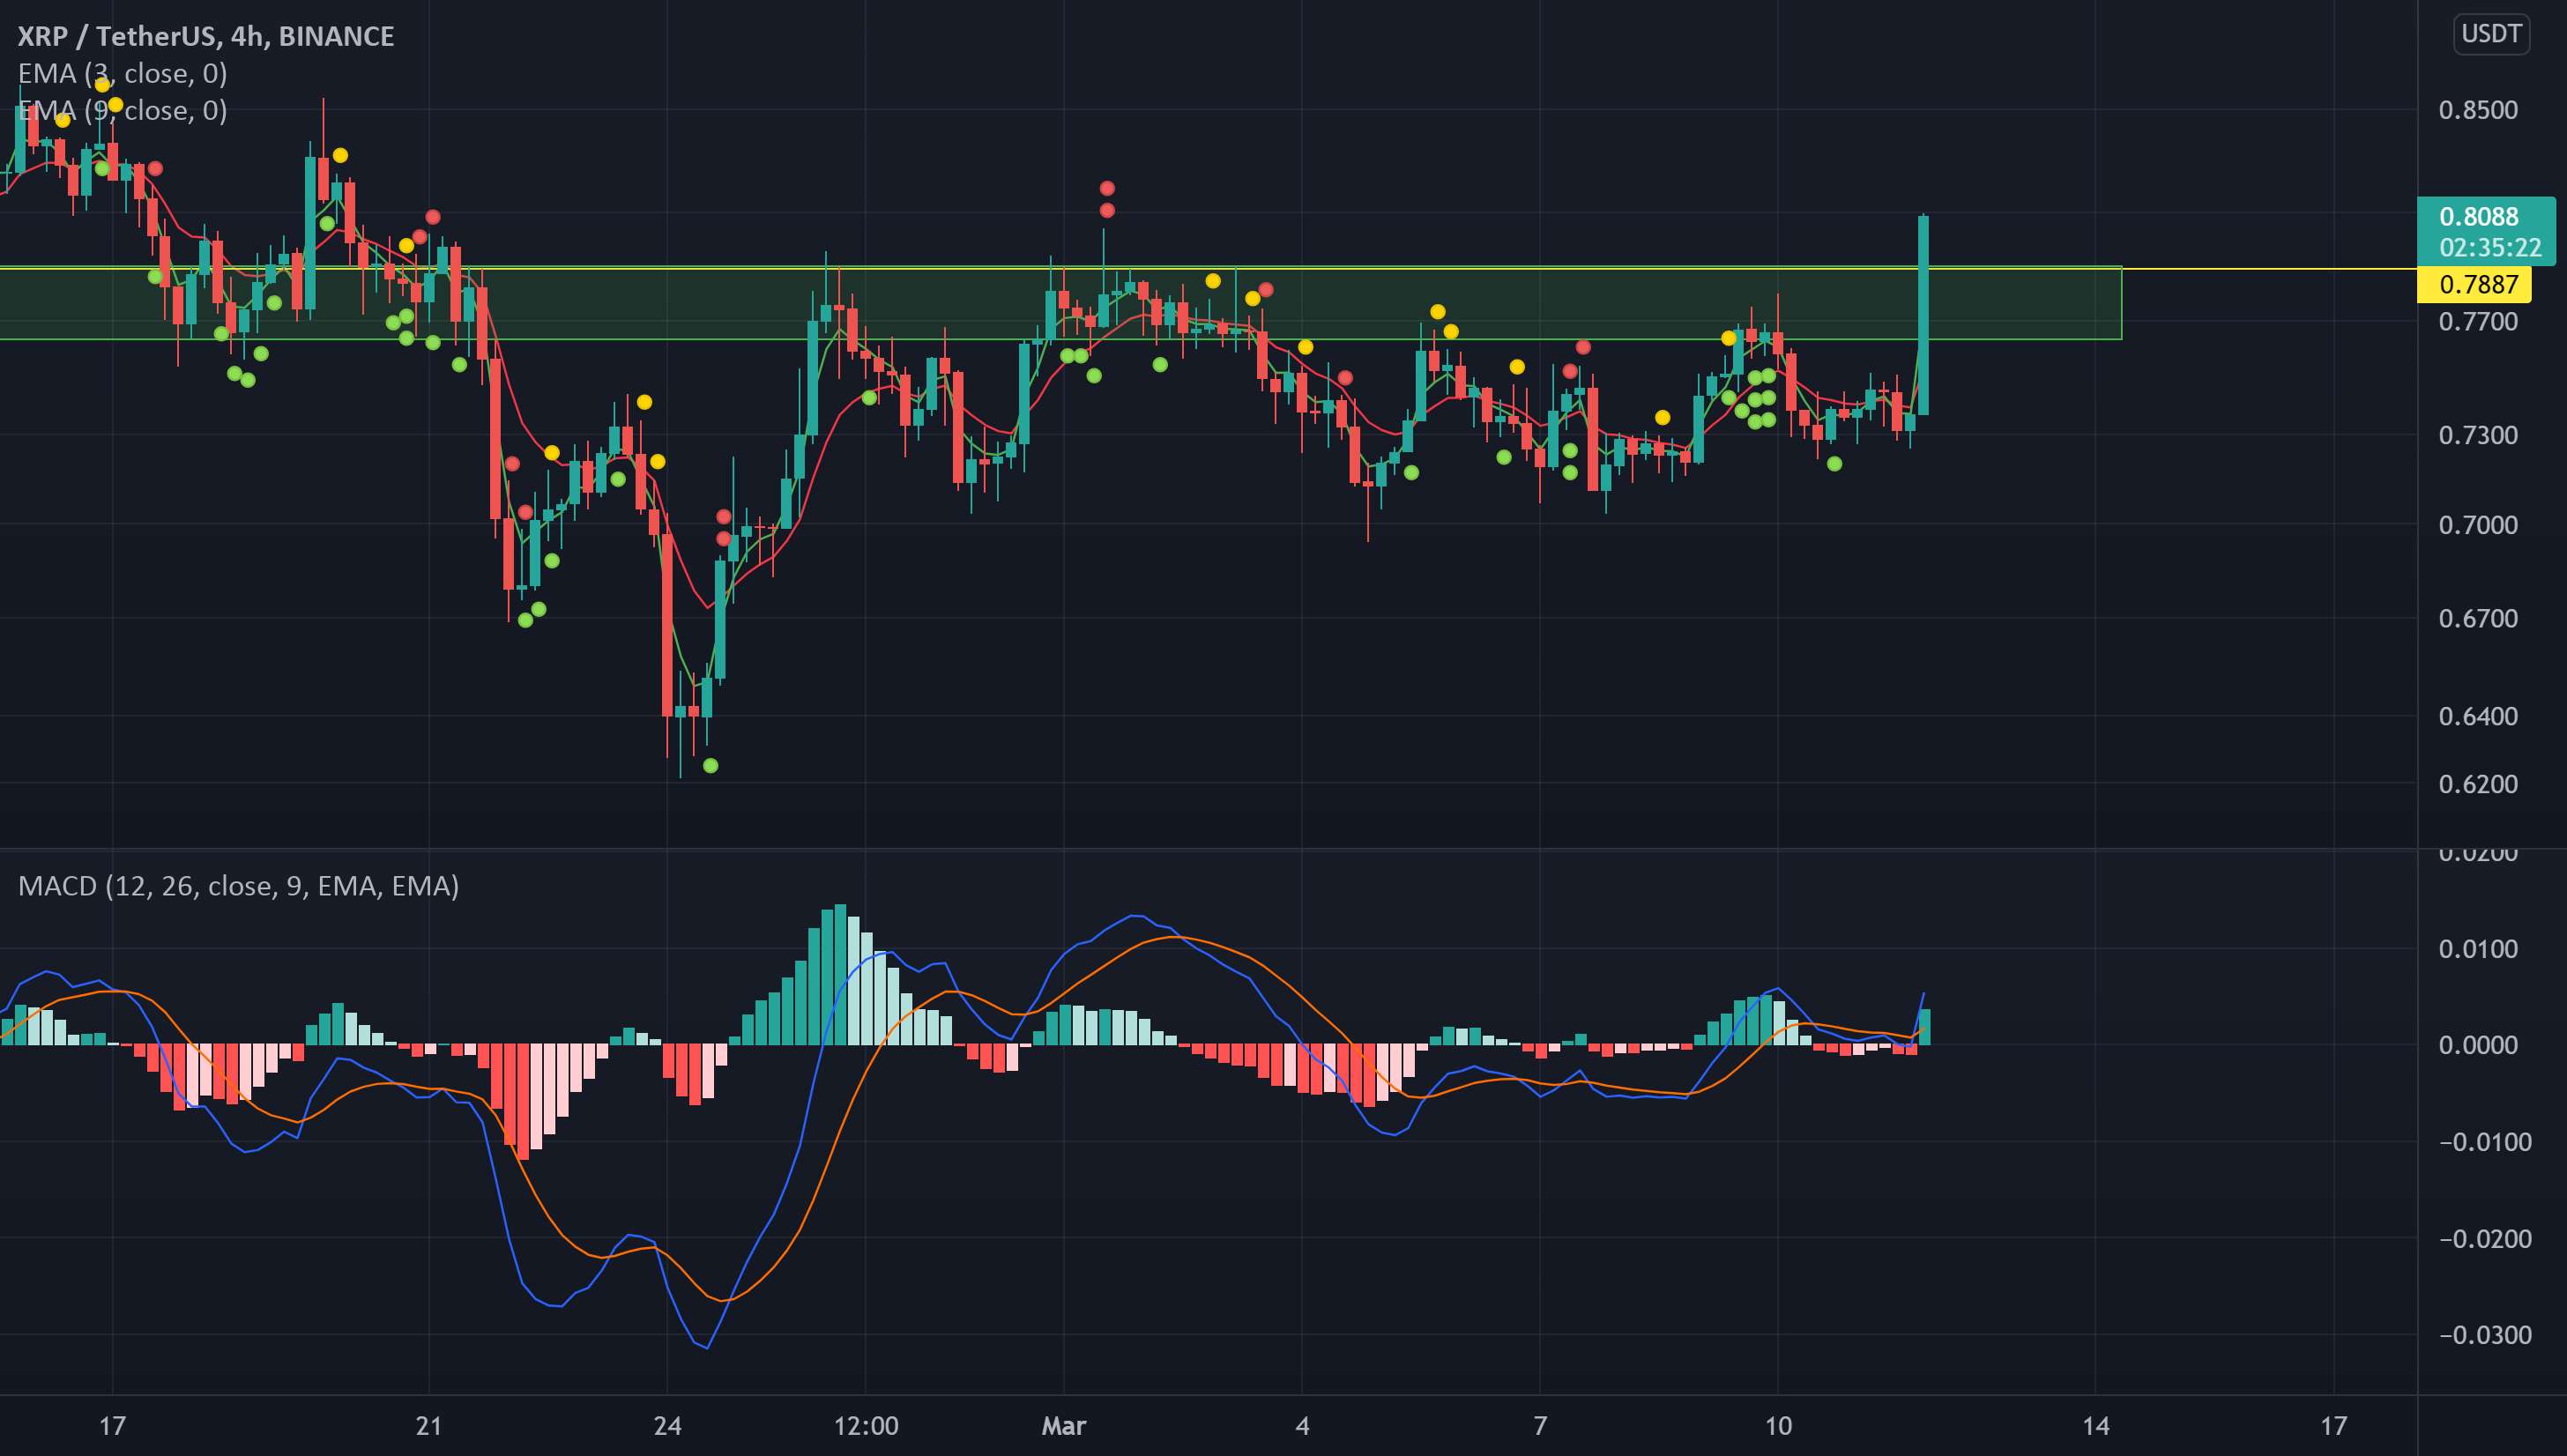This screenshot has width=2567, height=1456.
Task: Click the date label 4 on time axis
Action: tap(1302, 1425)
